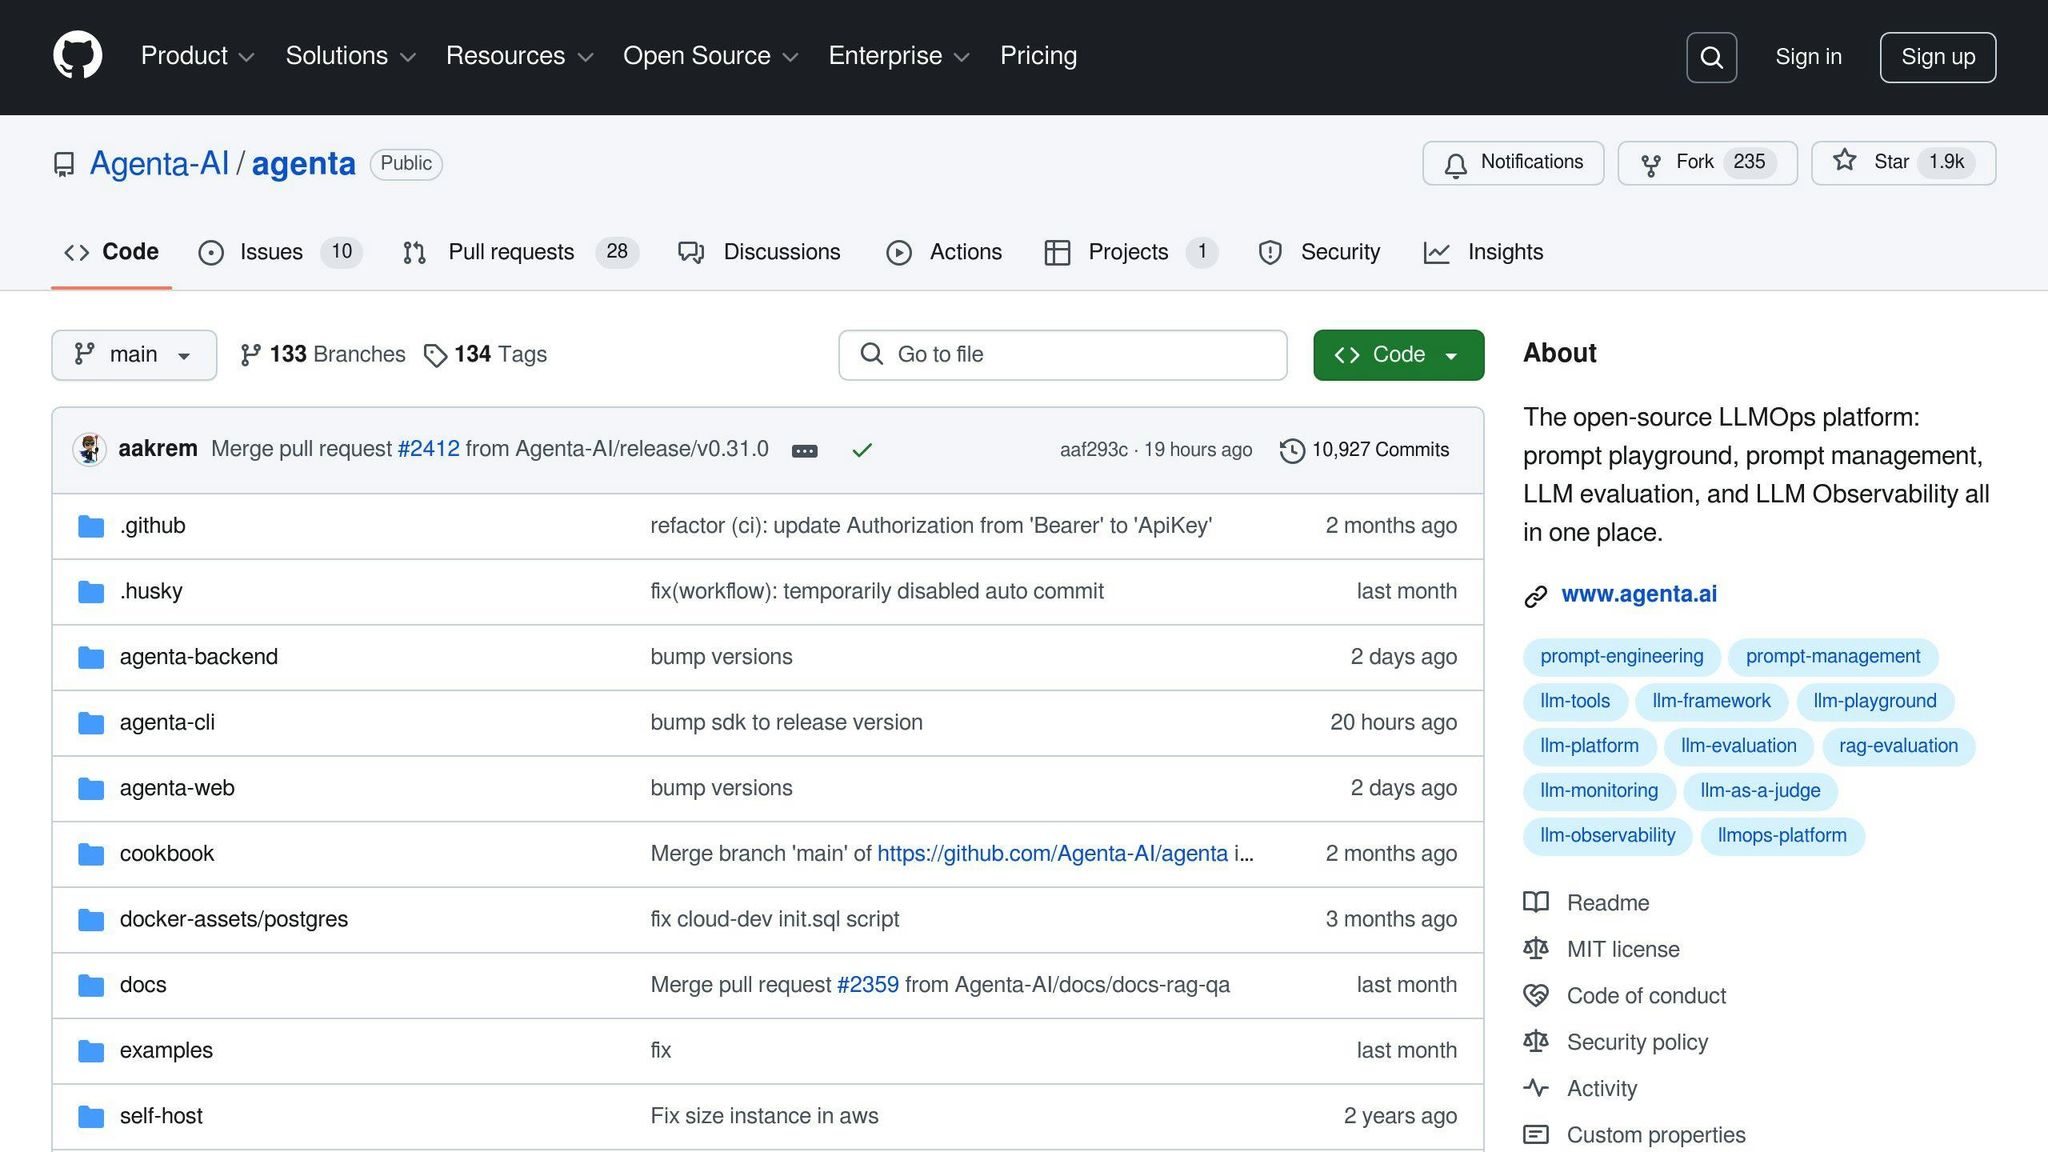Click the Sign up button
This screenshot has height=1152, width=2048.
(x=1937, y=57)
